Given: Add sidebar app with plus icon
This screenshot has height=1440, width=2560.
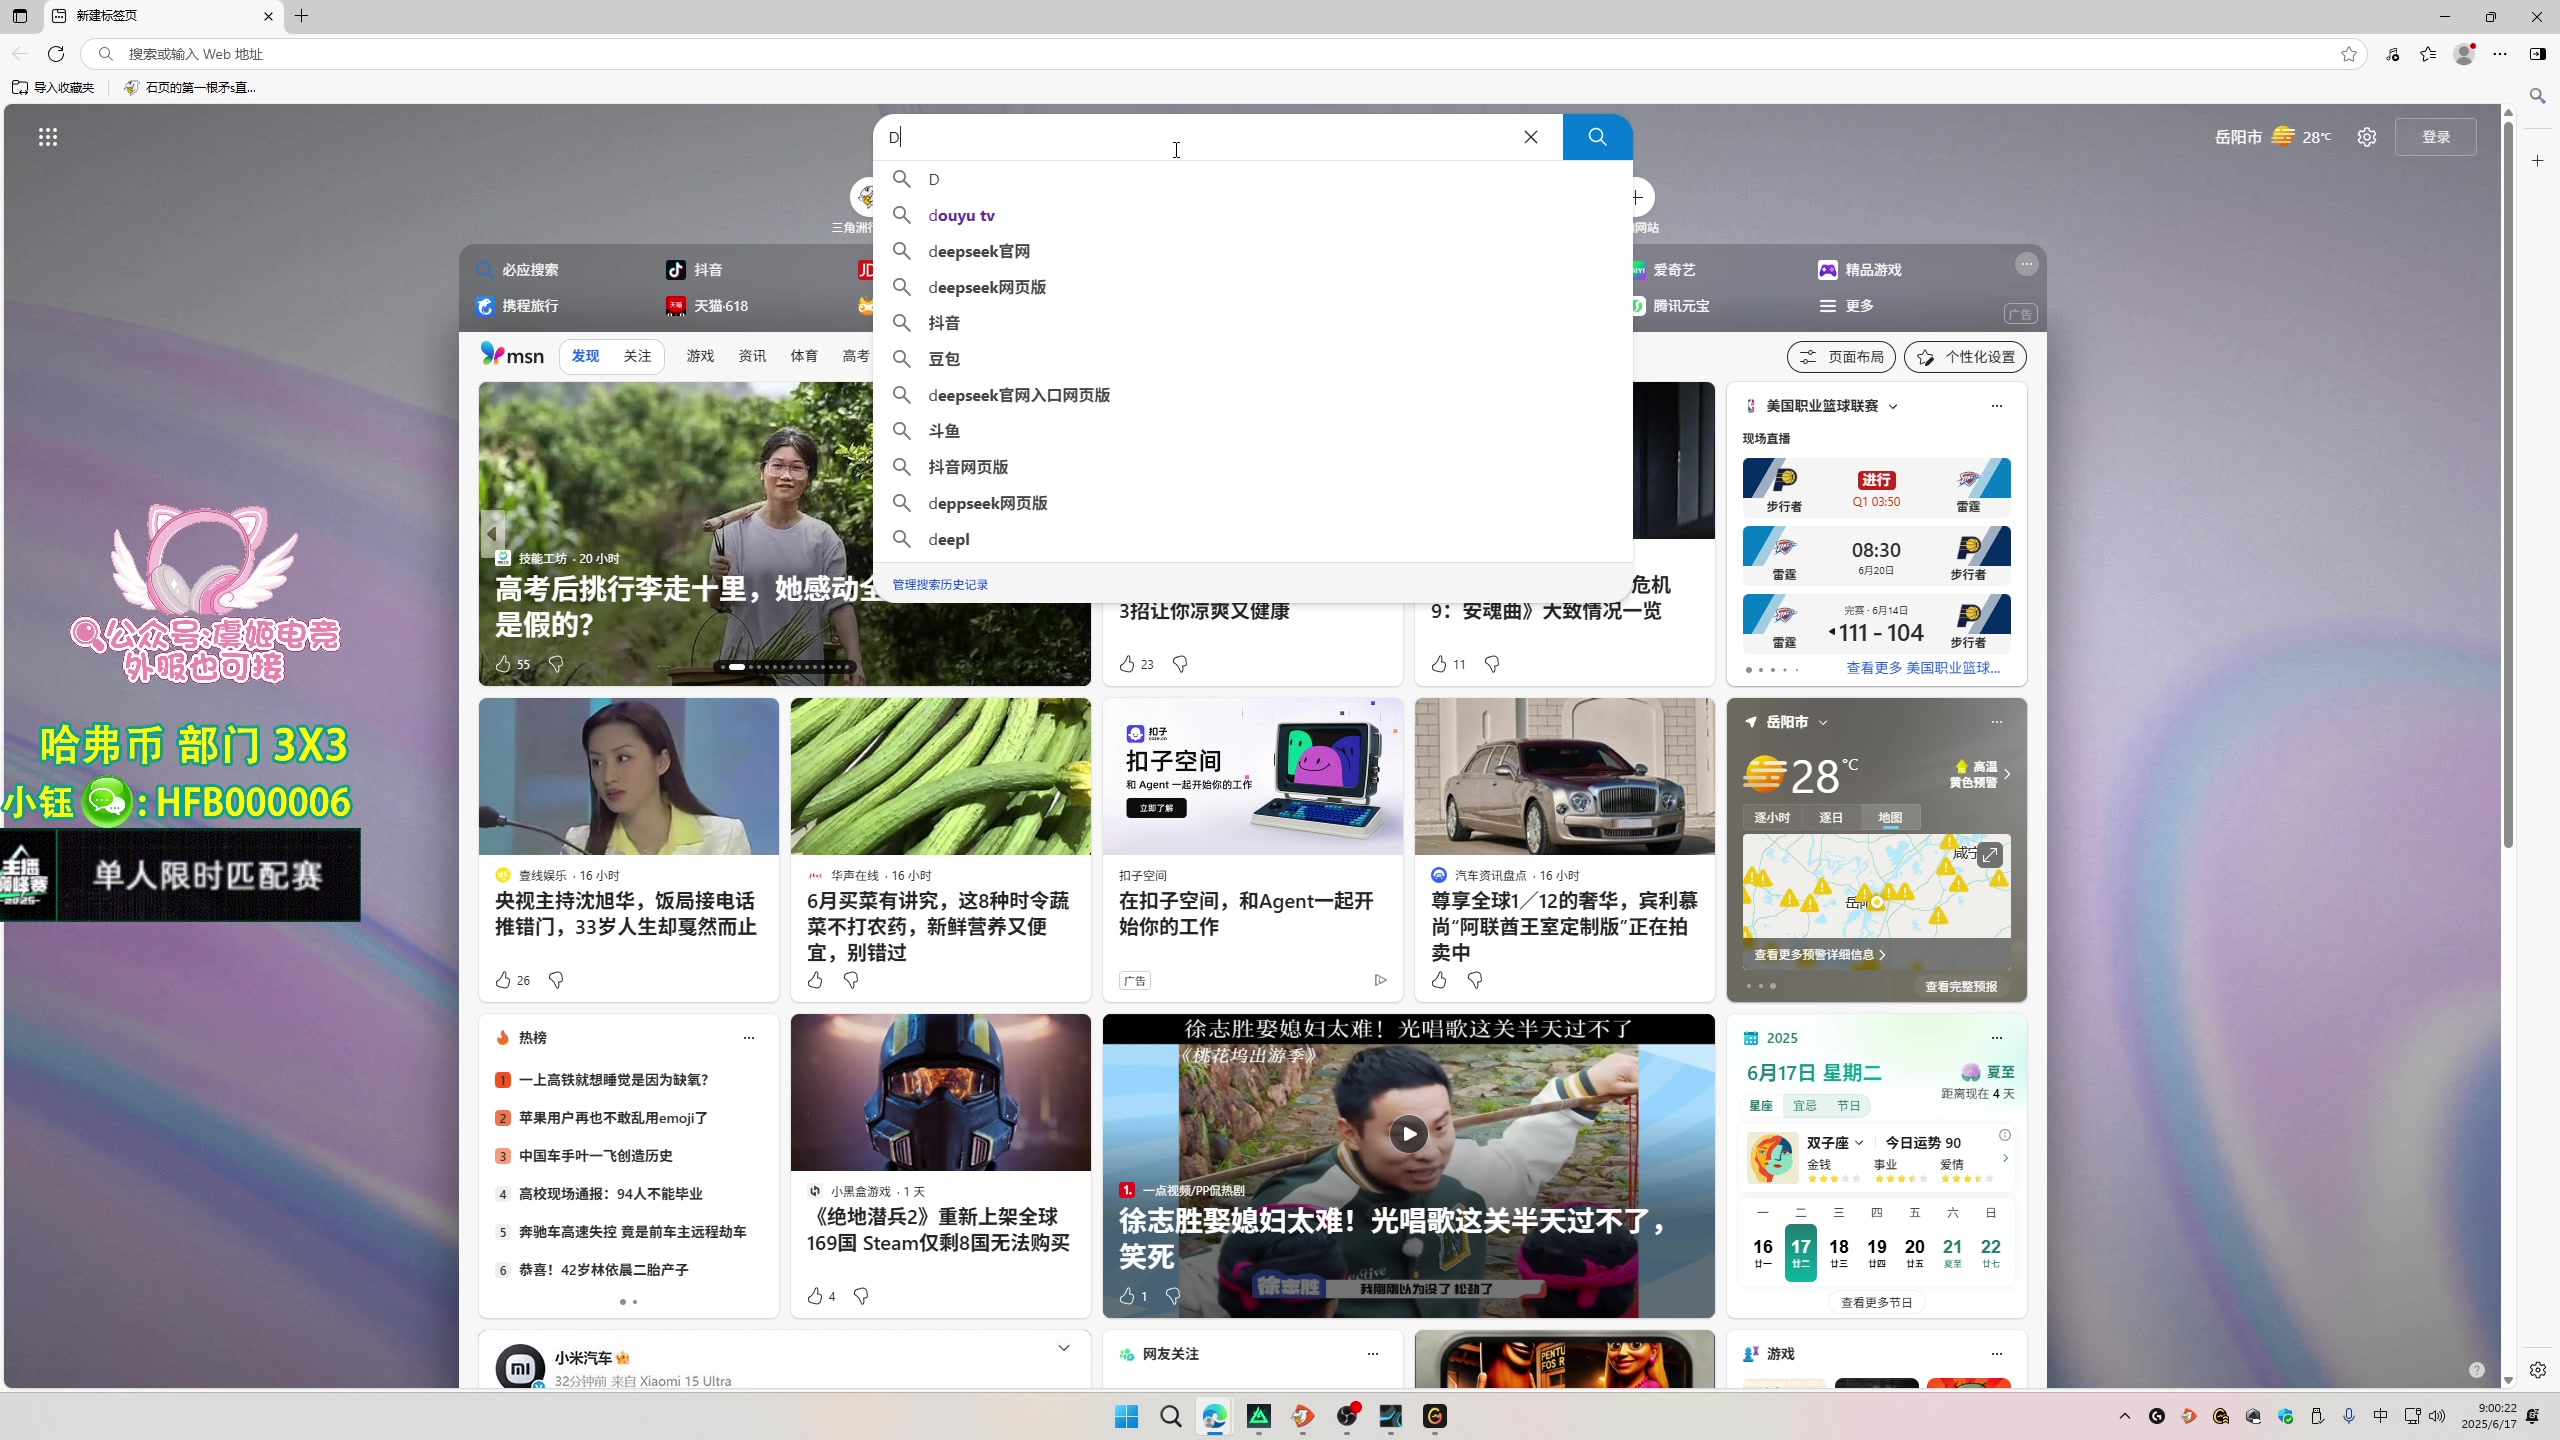Looking at the screenshot, I should pyautogui.click(x=2538, y=161).
